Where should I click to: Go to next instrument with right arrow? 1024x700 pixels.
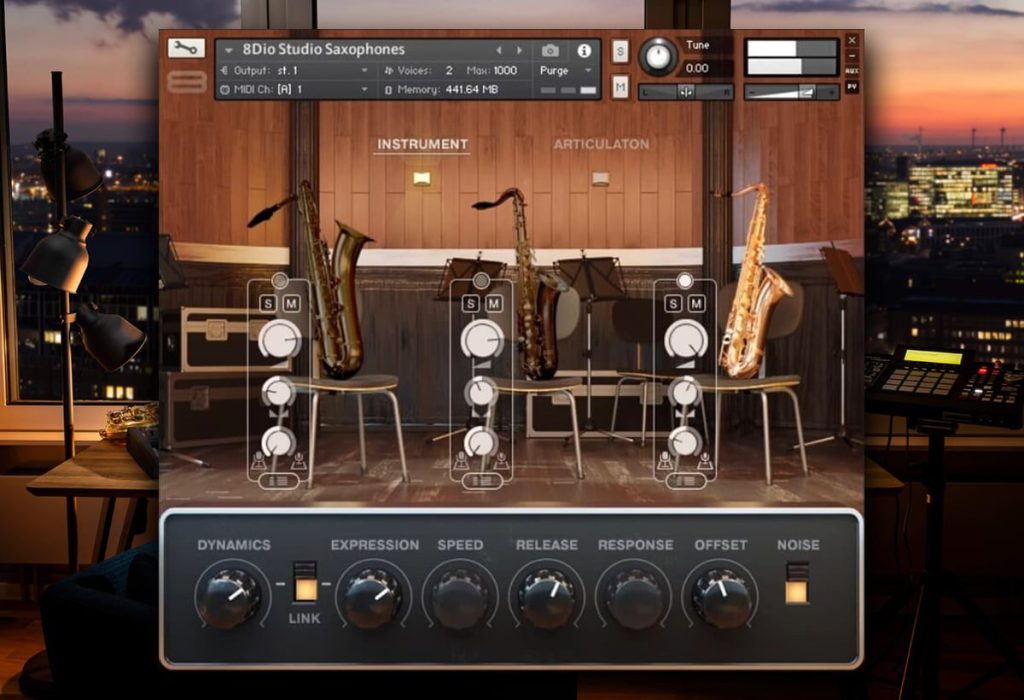[520, 50]
